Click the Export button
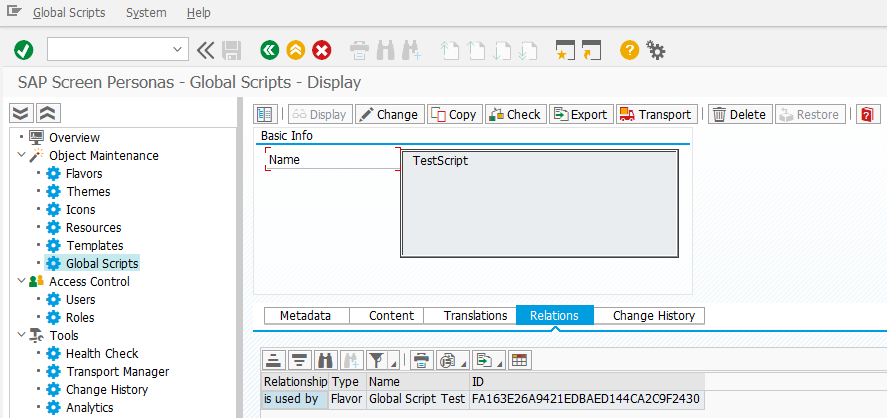Viewport: 887px width, 418px height. [x=582, y=114]
